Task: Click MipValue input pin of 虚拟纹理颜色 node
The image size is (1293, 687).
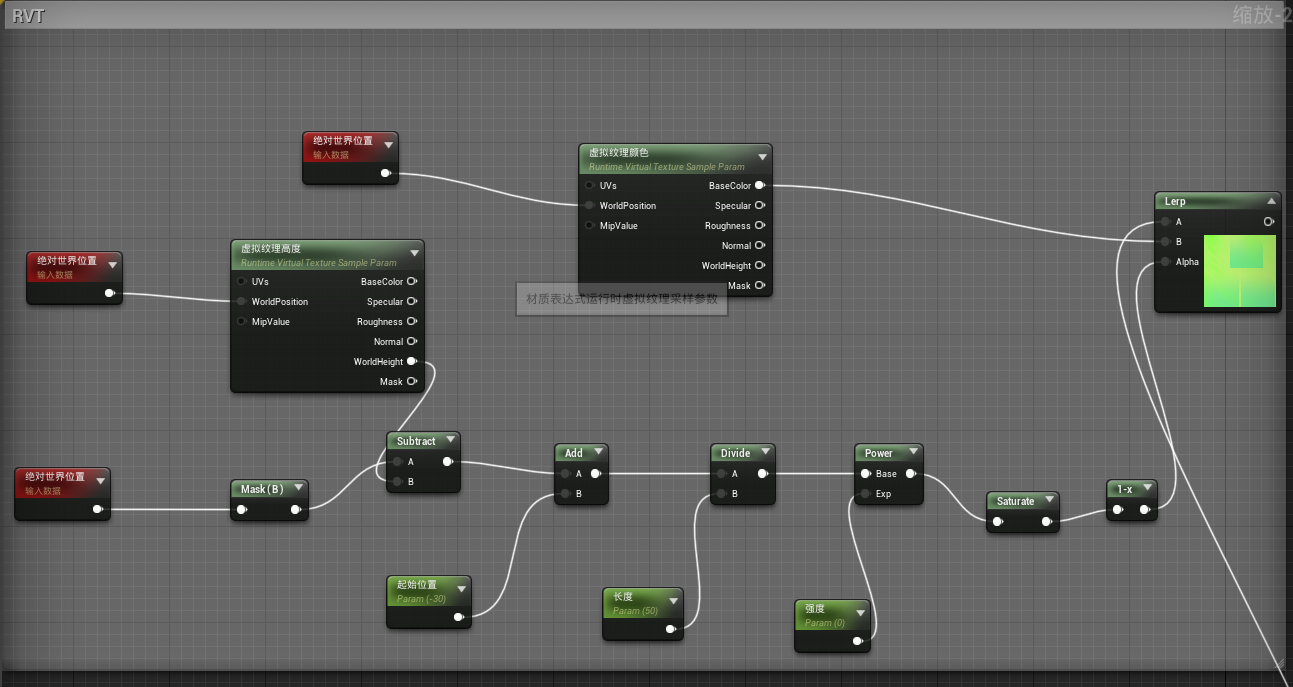Action: click(590, 225)
